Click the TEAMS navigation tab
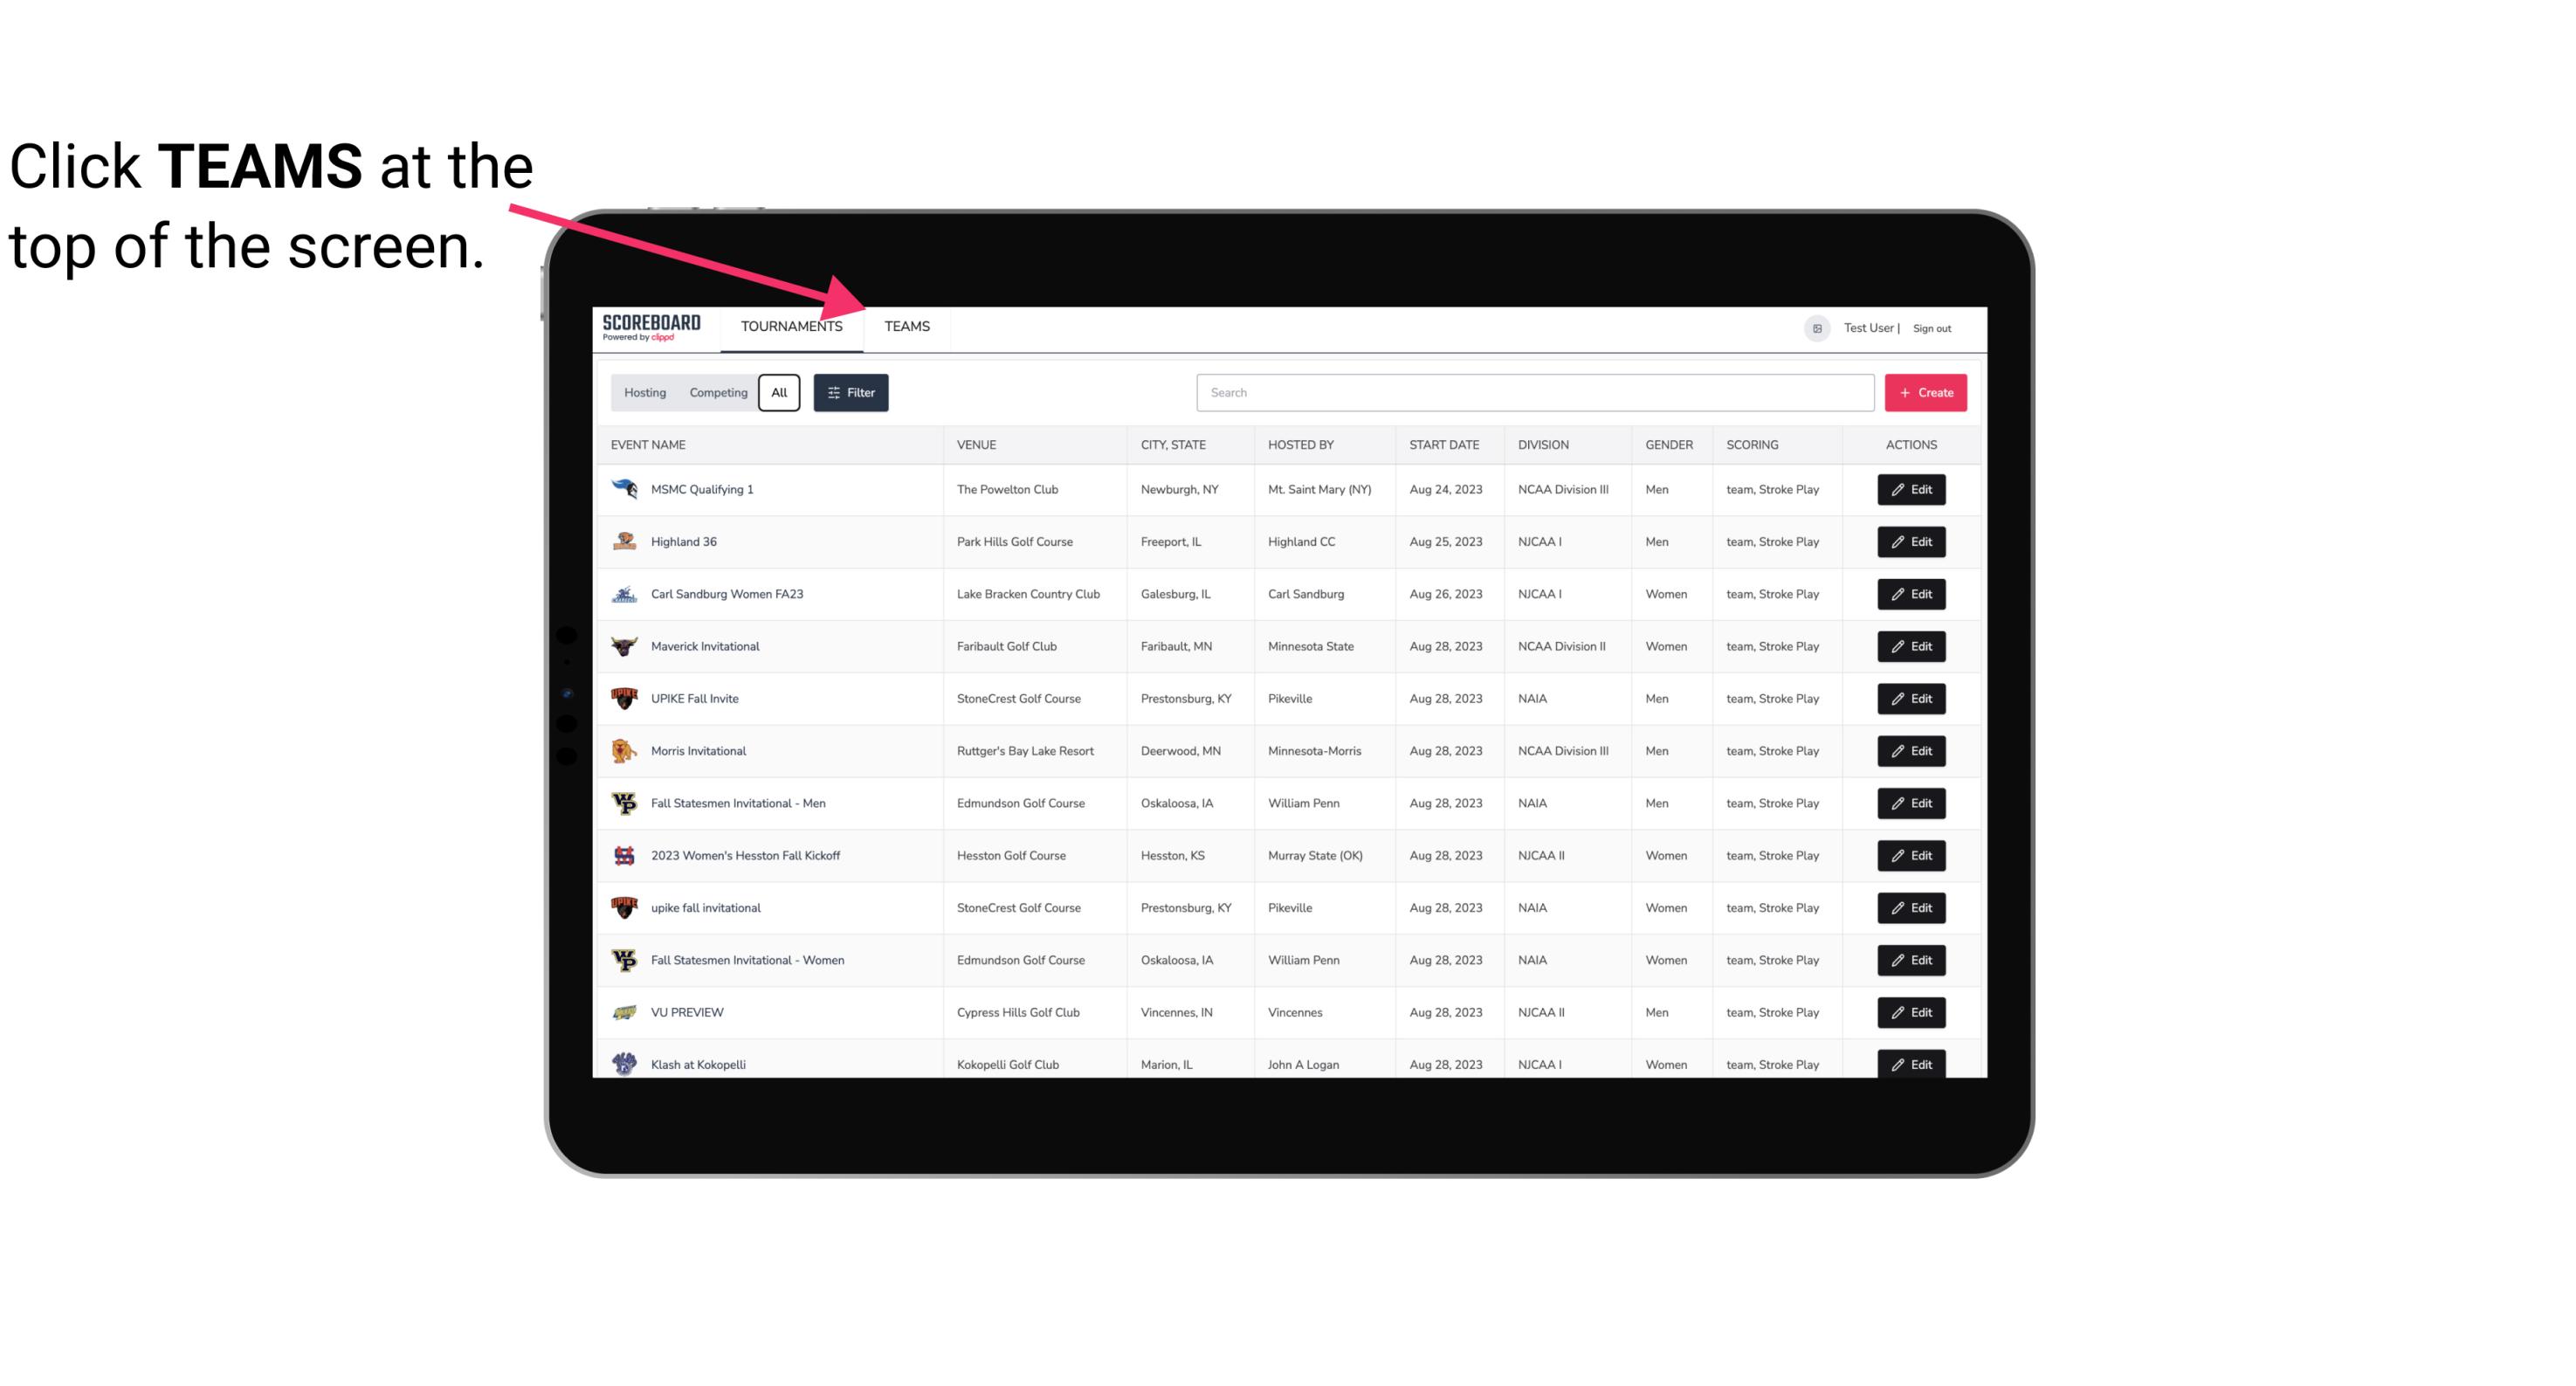This screenshot has width=2576, height=1386. click(906, 328)
